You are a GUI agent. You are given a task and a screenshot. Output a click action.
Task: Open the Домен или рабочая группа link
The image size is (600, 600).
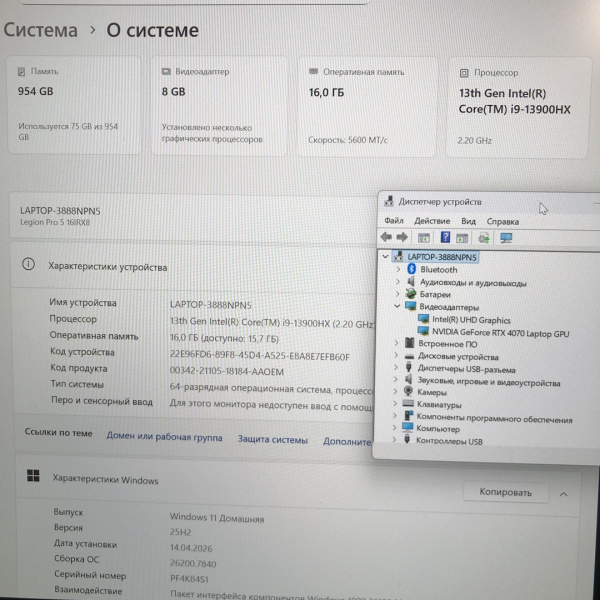pos(164,437)
